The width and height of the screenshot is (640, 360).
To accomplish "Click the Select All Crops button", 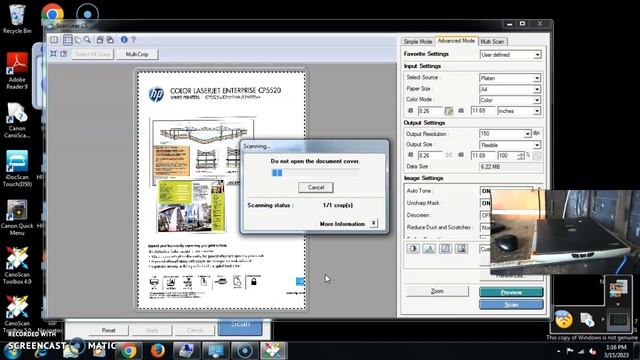I will coord(93,54).
